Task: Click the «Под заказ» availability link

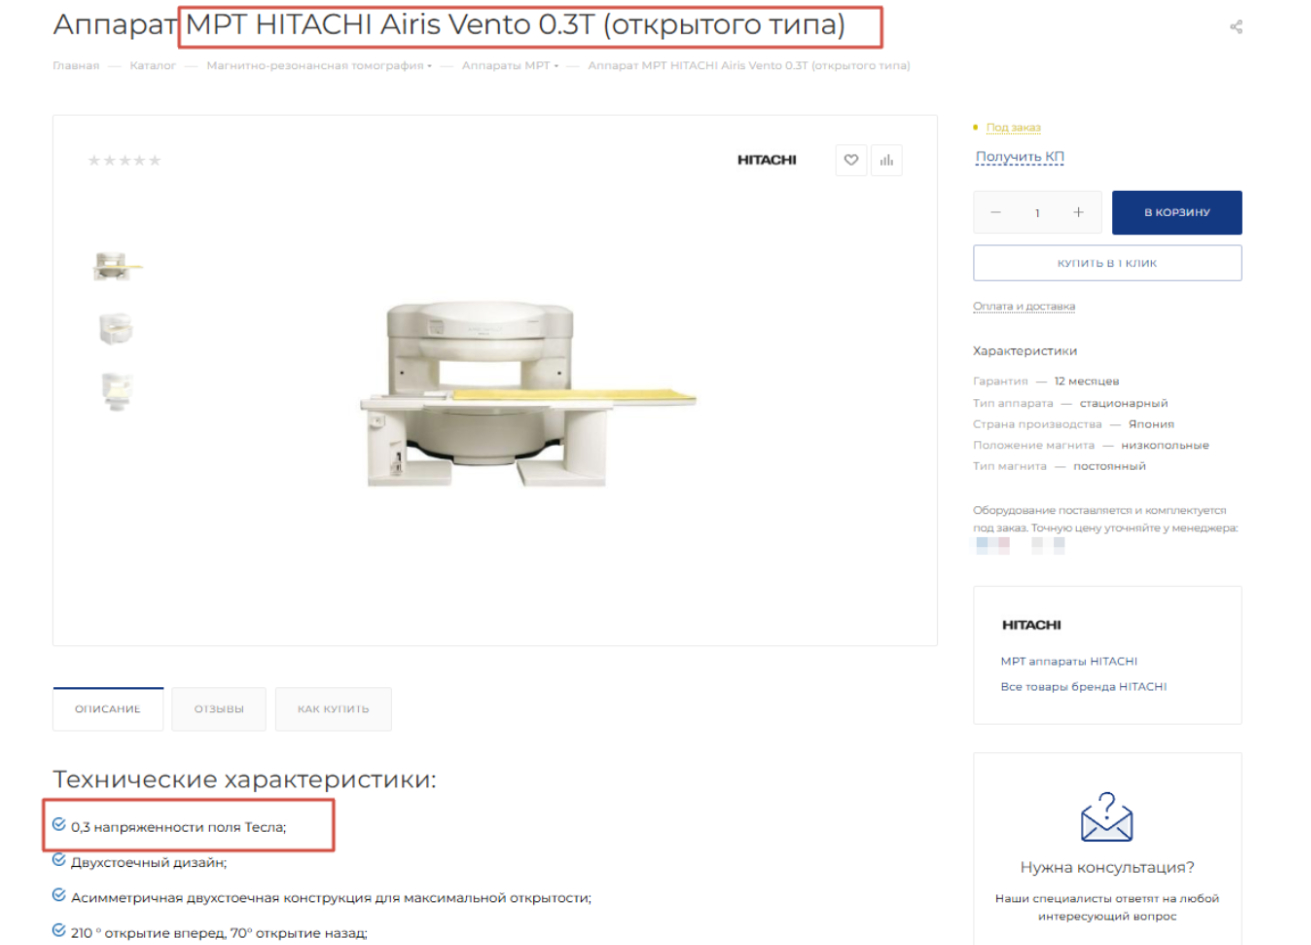Action: point(1013,128)
